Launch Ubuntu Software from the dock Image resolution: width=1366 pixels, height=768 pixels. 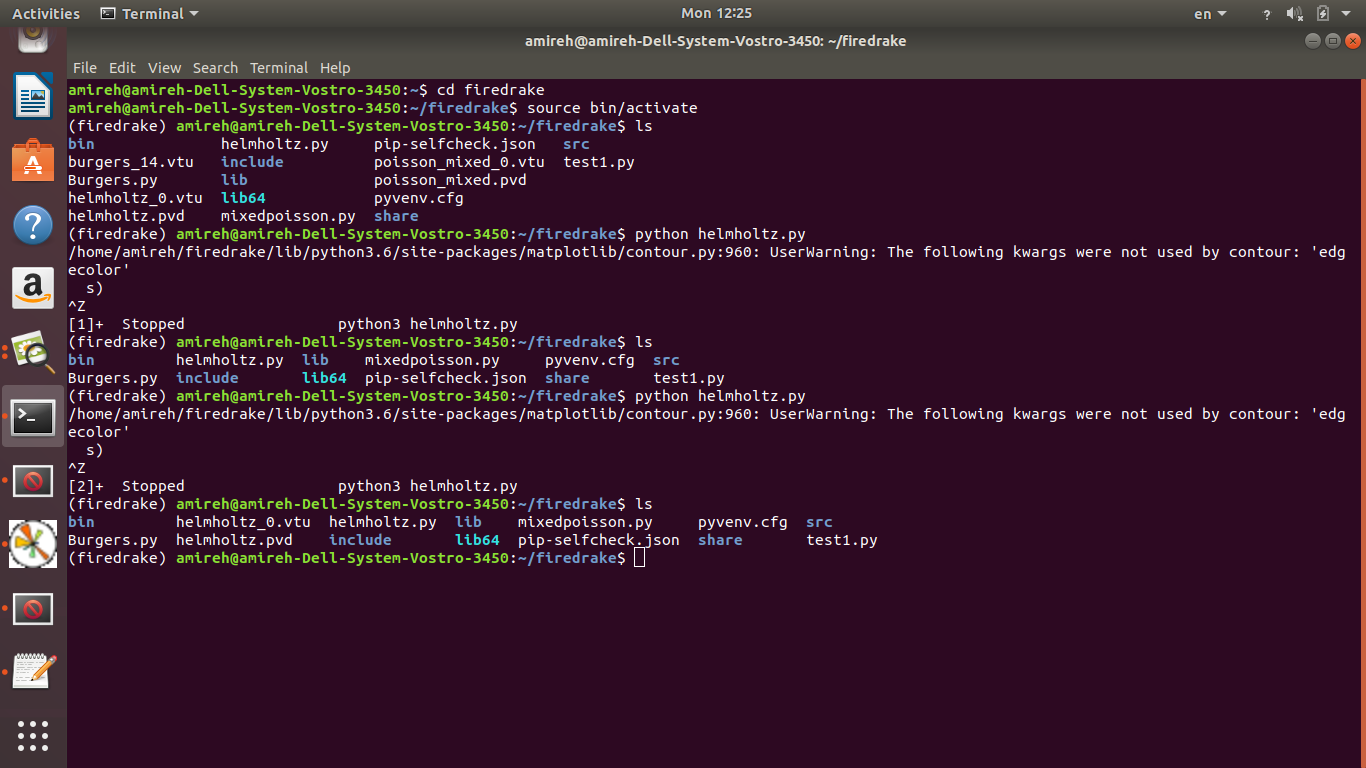[x=33, y=161]
